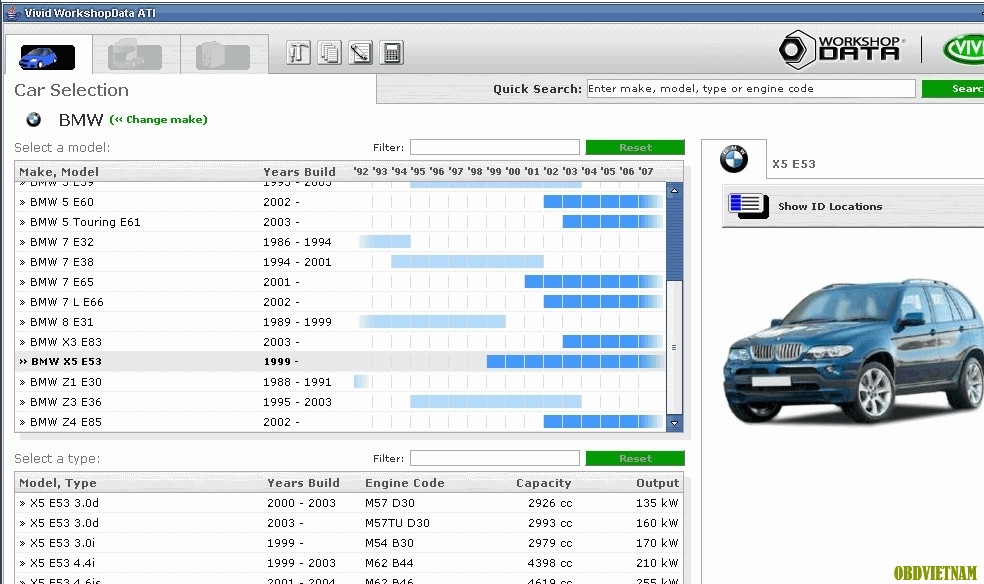Click model list scrollbar down arrow
This screenshot has width=984, height=584.
pyautogui.click(x=674, y=423)
